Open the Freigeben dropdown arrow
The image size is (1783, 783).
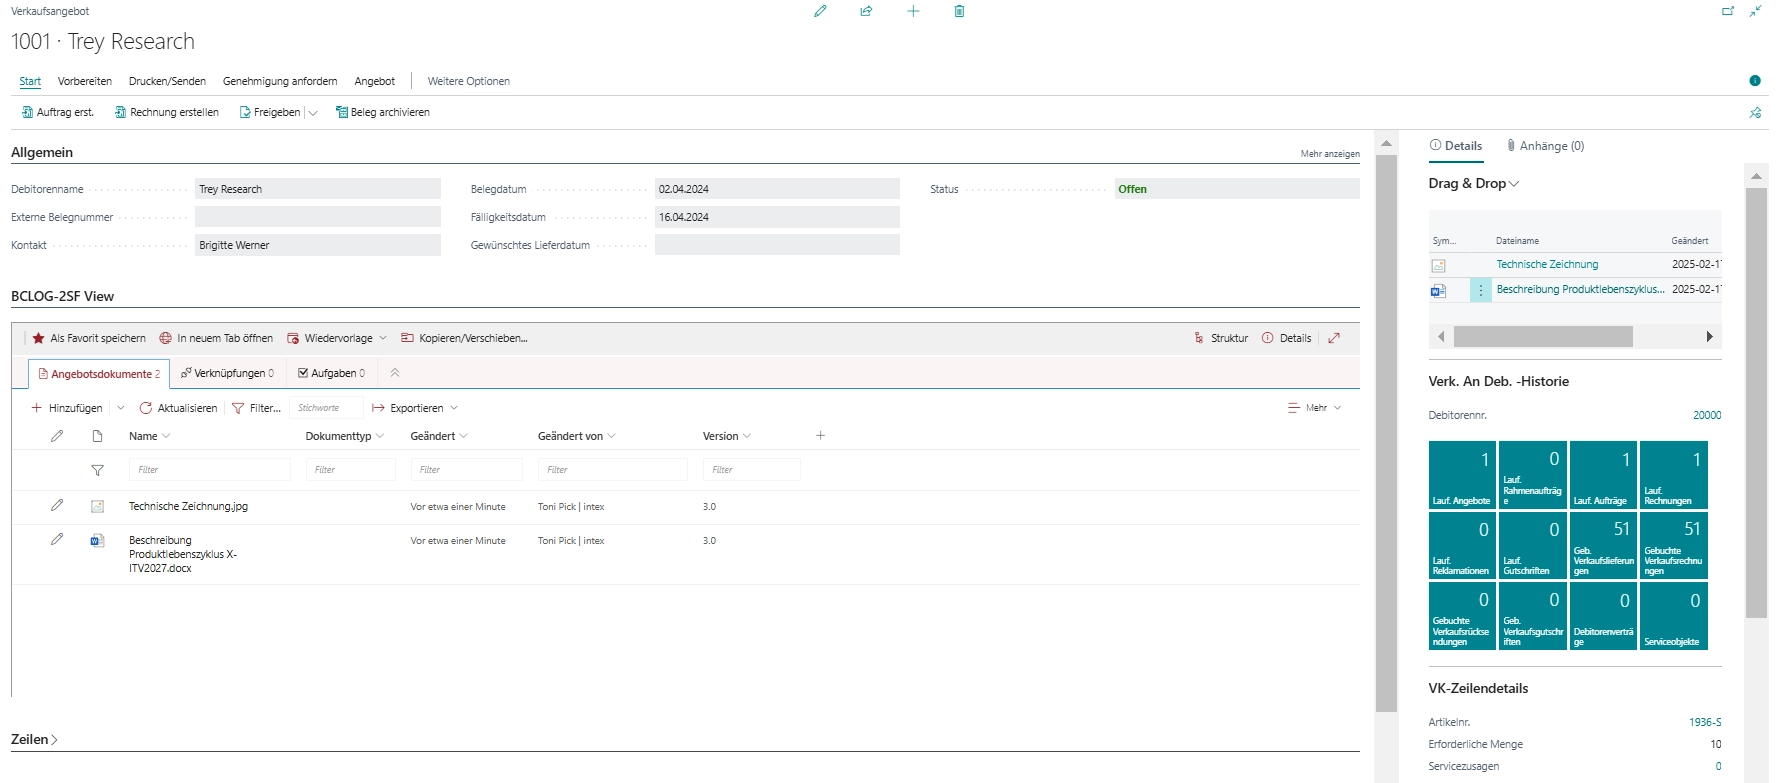pyautogui.click(x=313, y=113)
